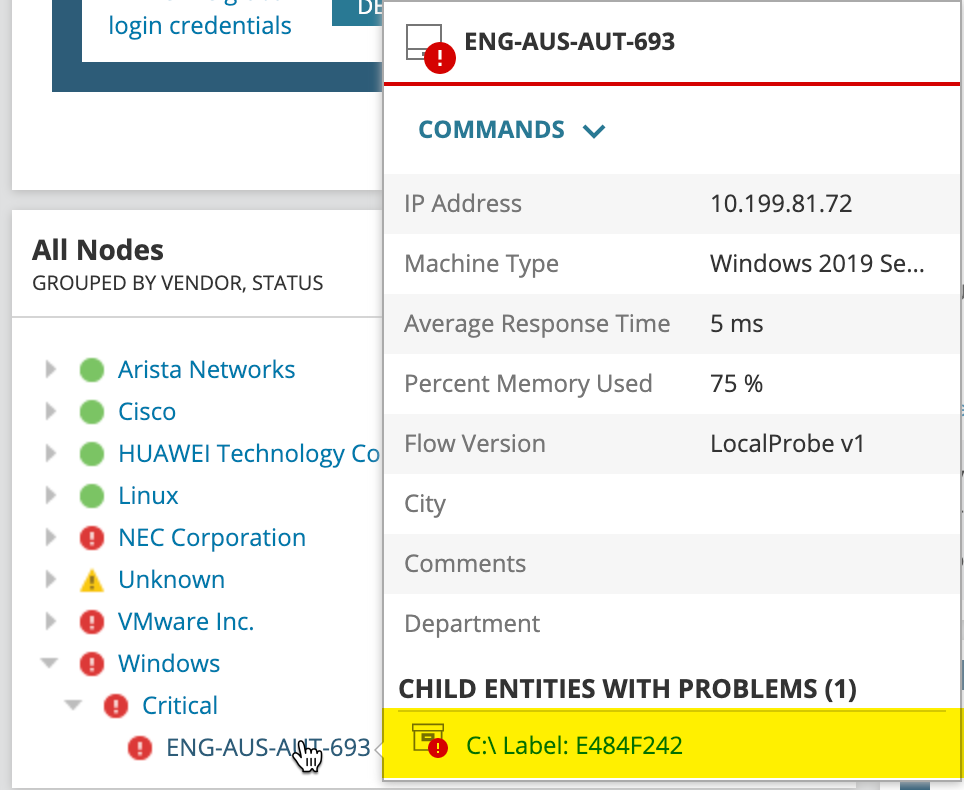Click the server critical icon in tooltip header
964x790 pixels.
coord(429,47)
